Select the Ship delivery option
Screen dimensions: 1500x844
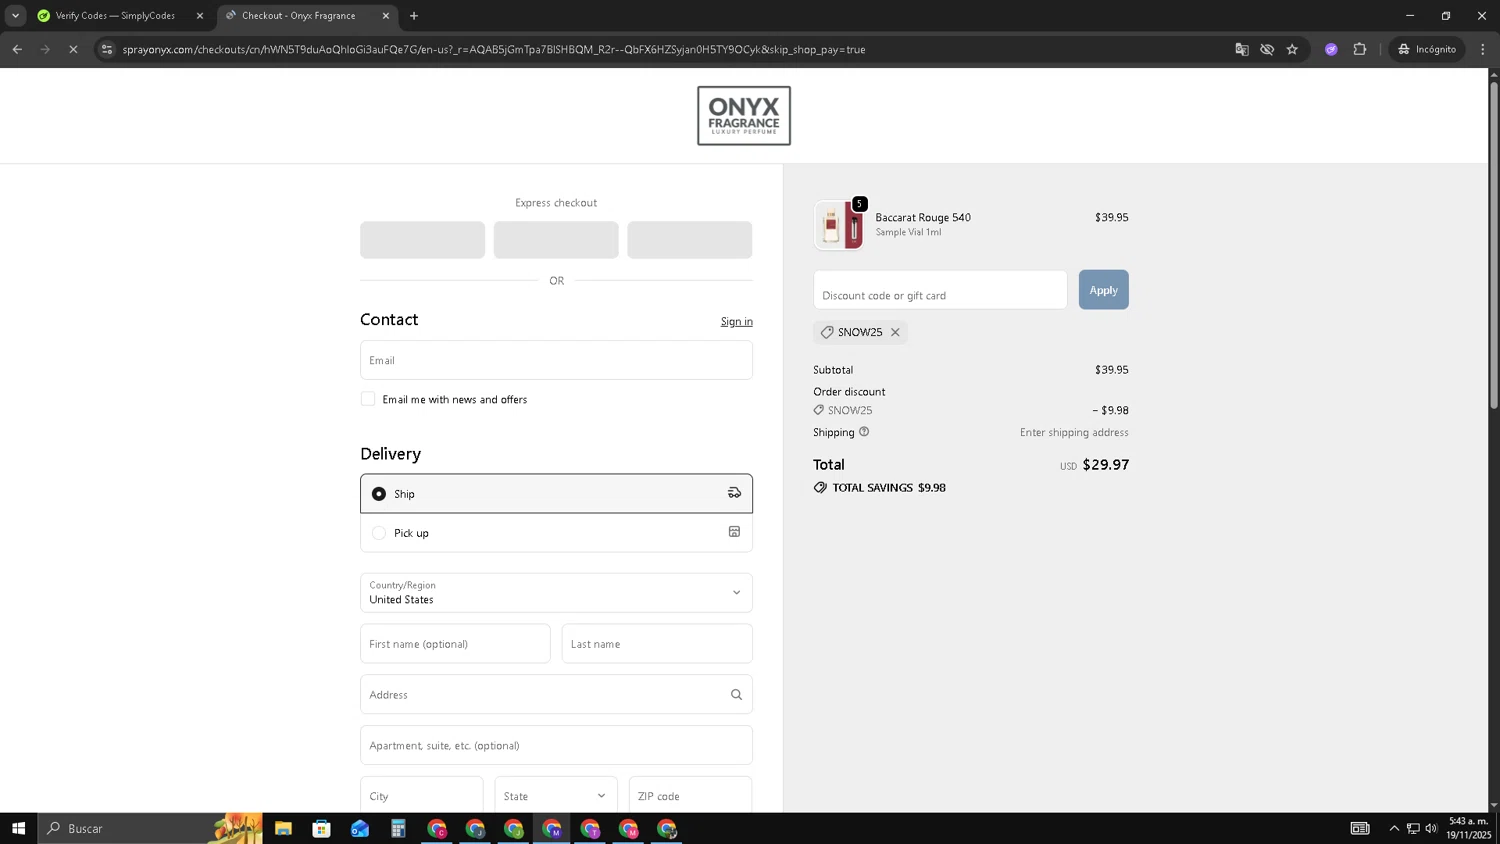click(x=556, y=493)
